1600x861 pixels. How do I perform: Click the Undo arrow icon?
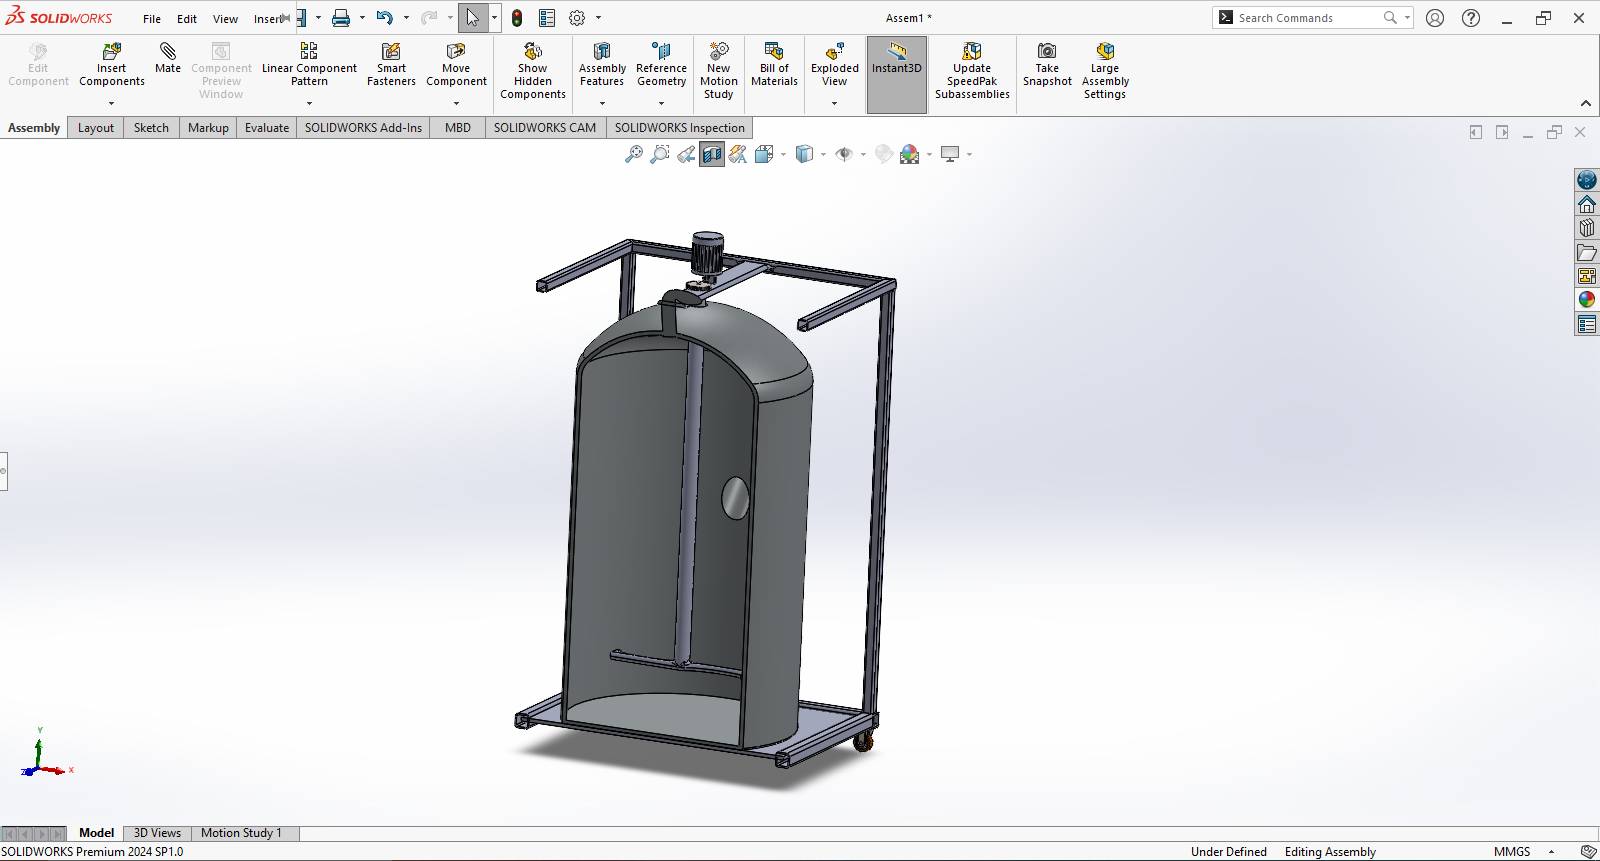385,18
